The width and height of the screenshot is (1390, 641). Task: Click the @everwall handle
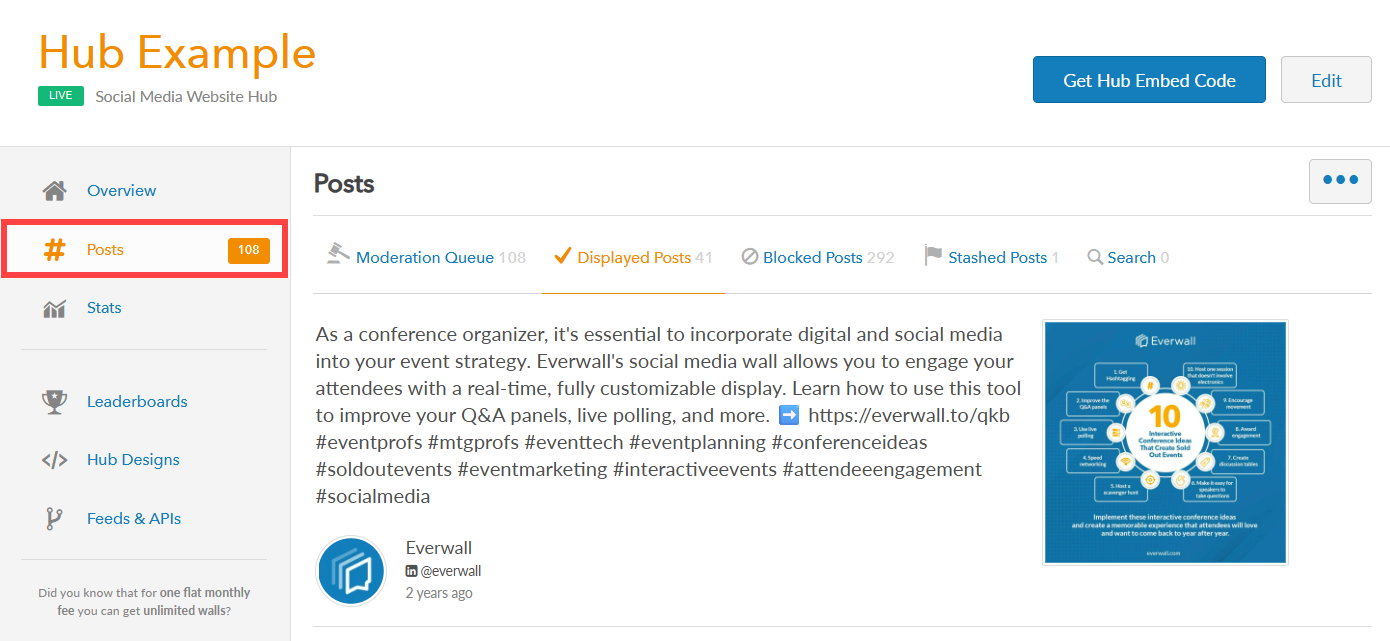coord(450,571)
